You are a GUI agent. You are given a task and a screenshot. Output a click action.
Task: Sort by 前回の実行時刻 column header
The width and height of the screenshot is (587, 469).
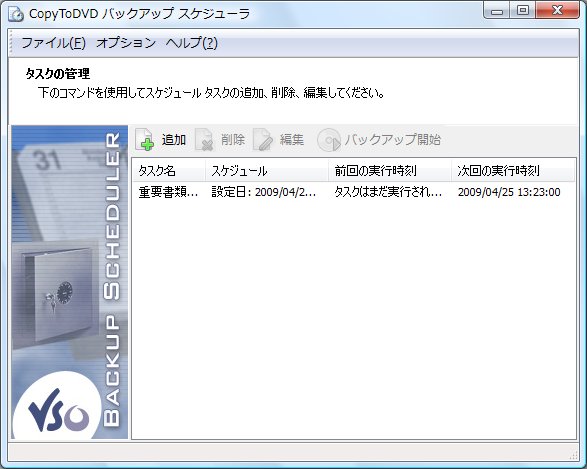coord(390,171)
